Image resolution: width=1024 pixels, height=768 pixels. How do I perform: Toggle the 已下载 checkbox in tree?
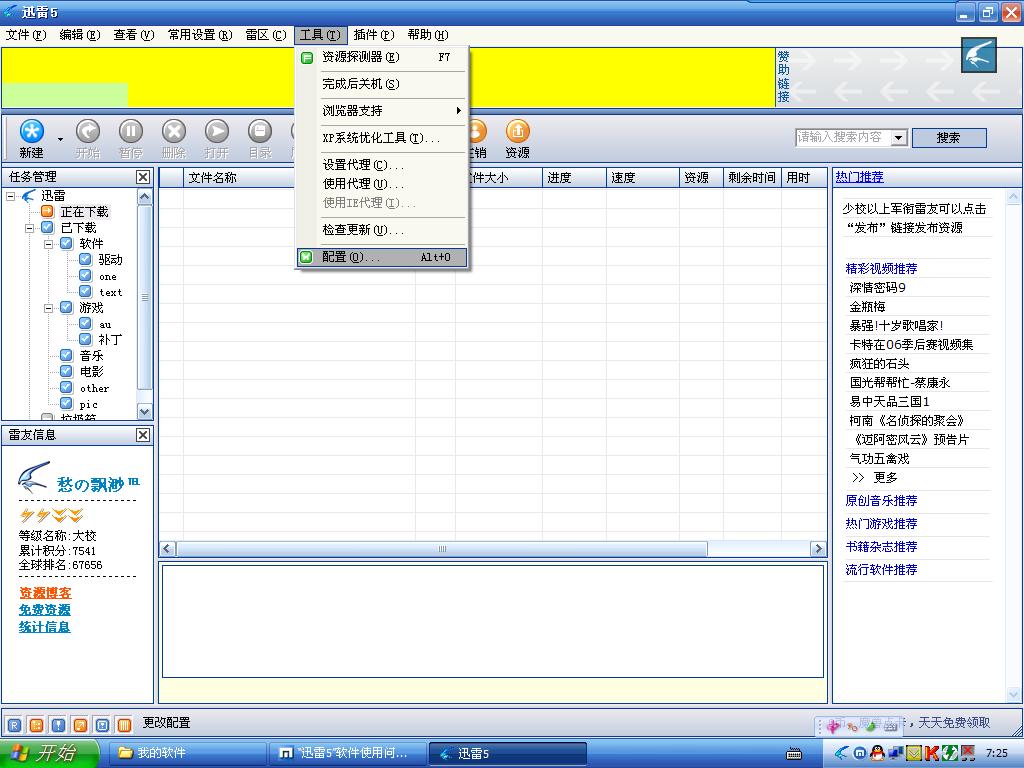47,227
